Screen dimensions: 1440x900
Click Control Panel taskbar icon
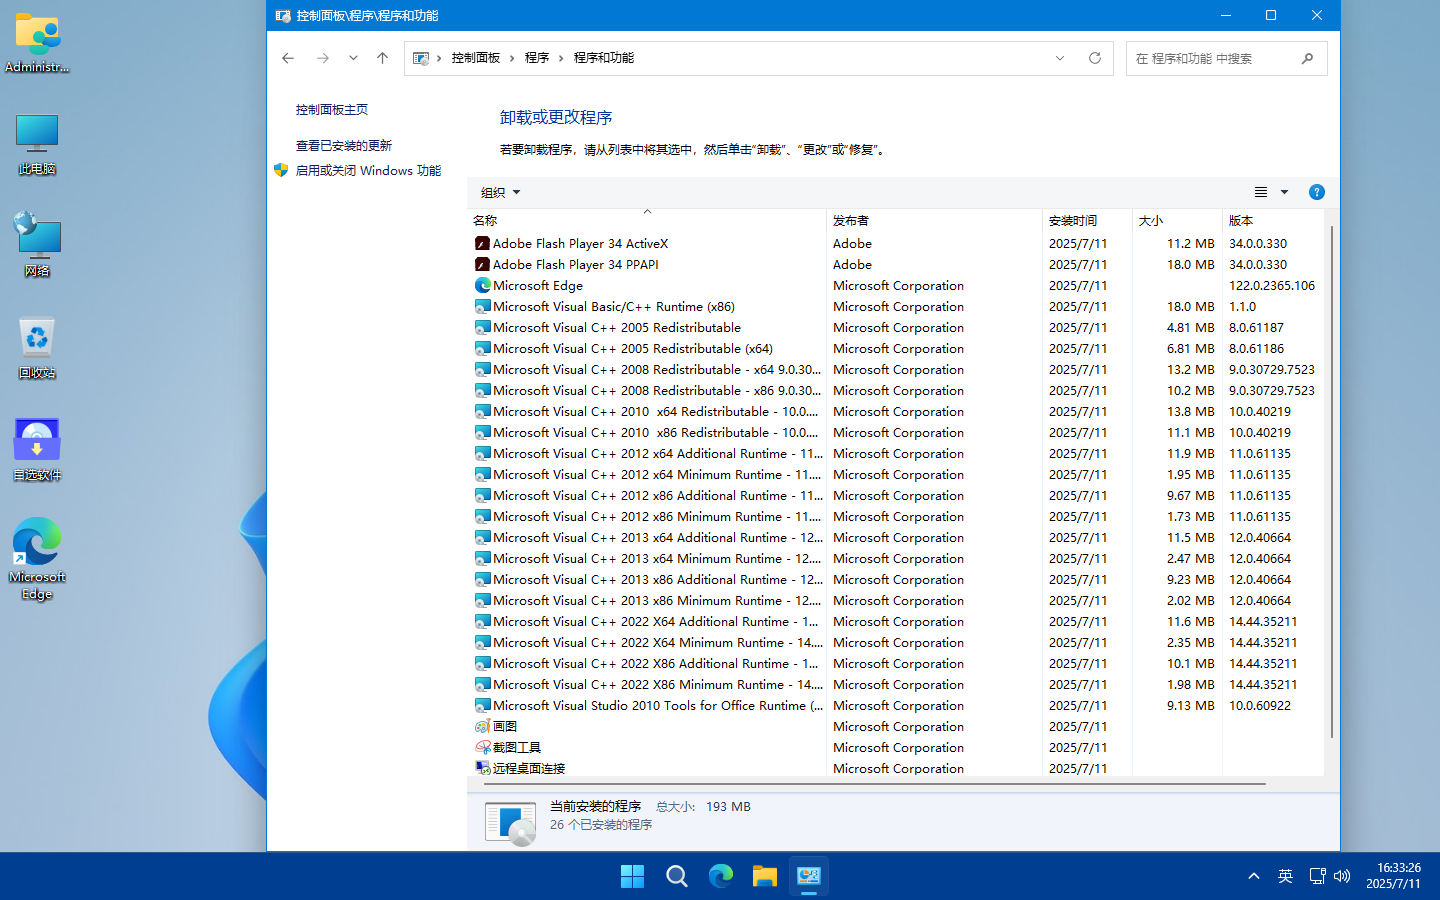809,876
